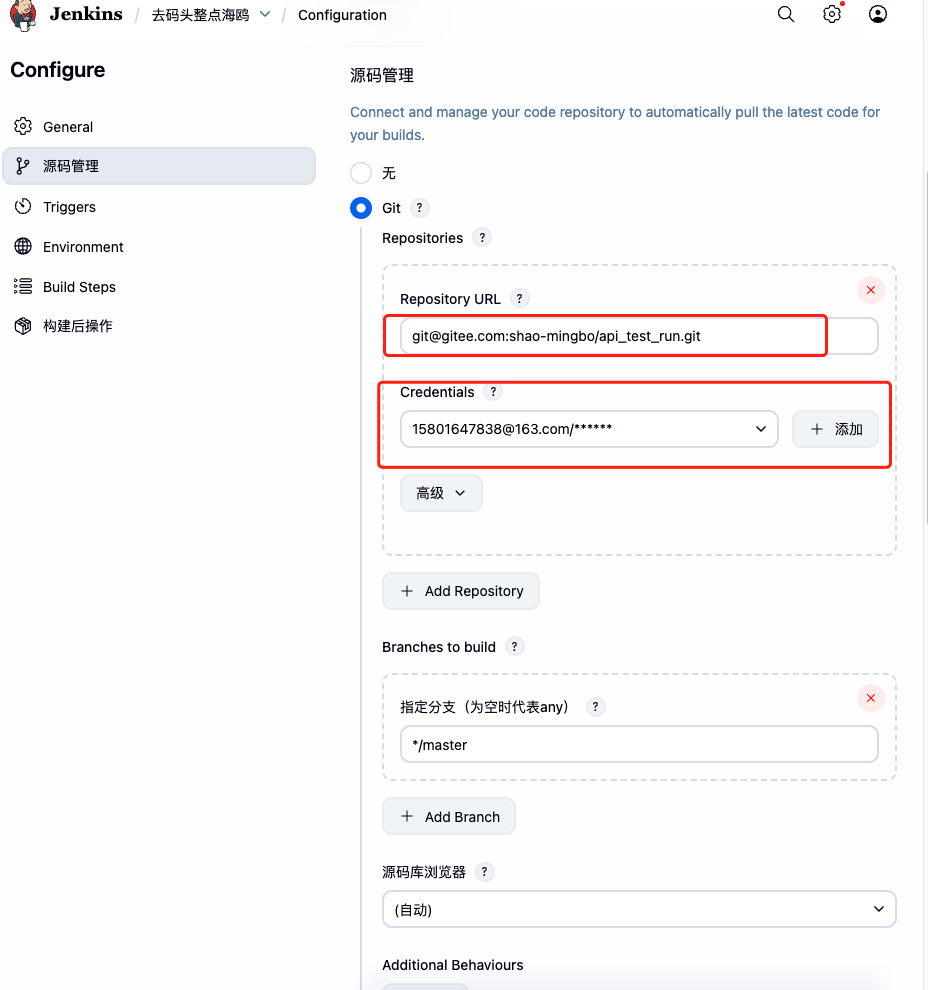This screenshot has width=928, height=990.
Task: Open the Credentials dropdown
Action: pyautogui.click(x=588, y=429)
